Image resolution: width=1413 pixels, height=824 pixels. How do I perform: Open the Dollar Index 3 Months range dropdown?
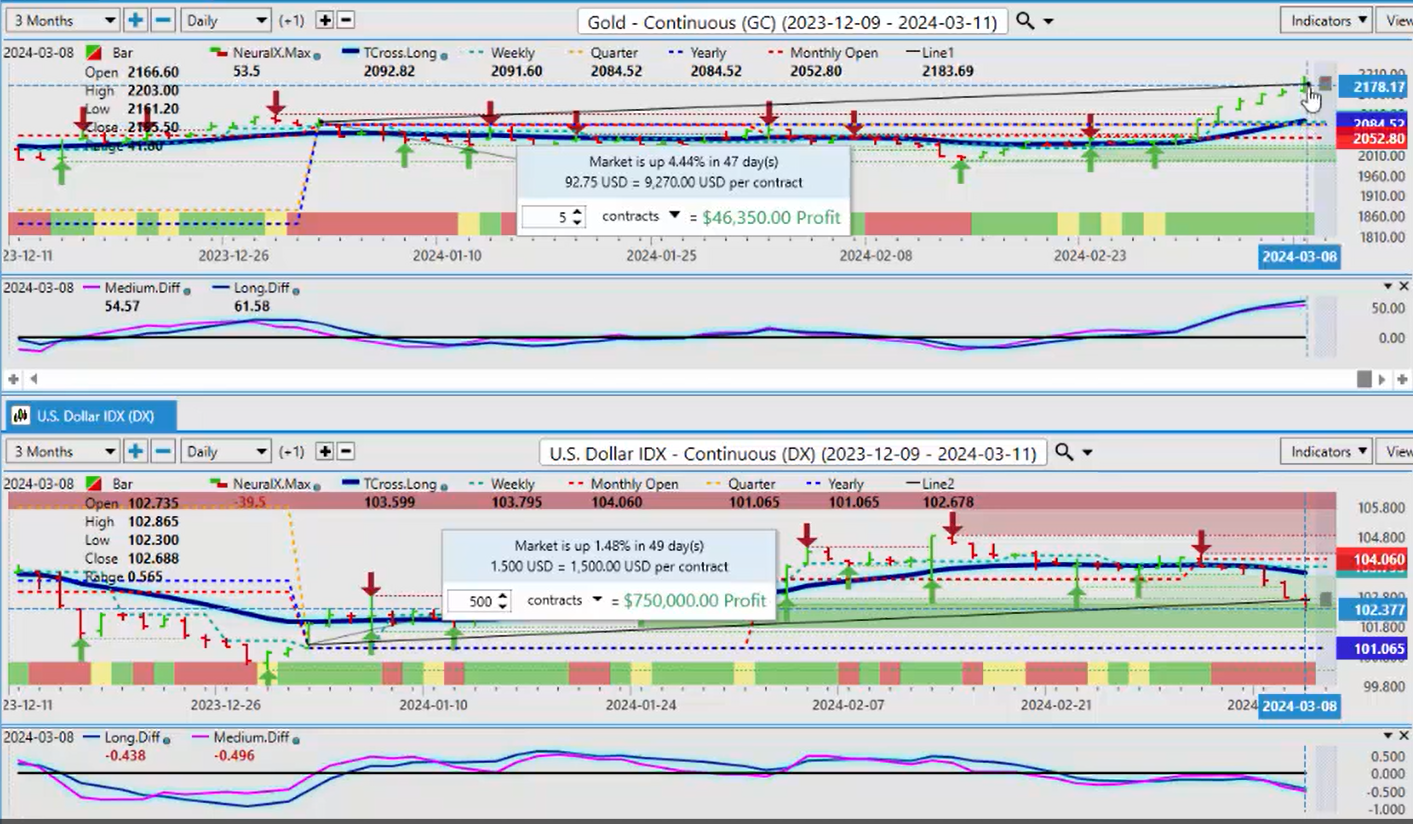[x=62, y=451]
